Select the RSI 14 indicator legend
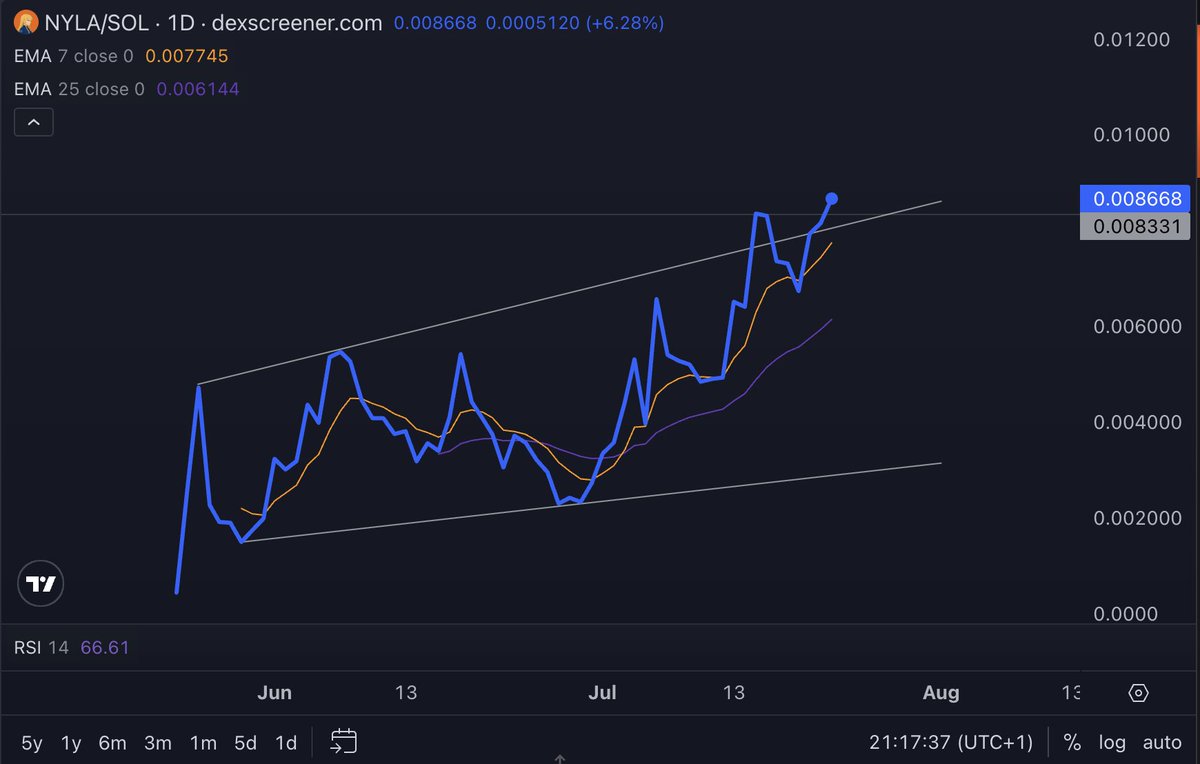 click(x=41, y=648)
